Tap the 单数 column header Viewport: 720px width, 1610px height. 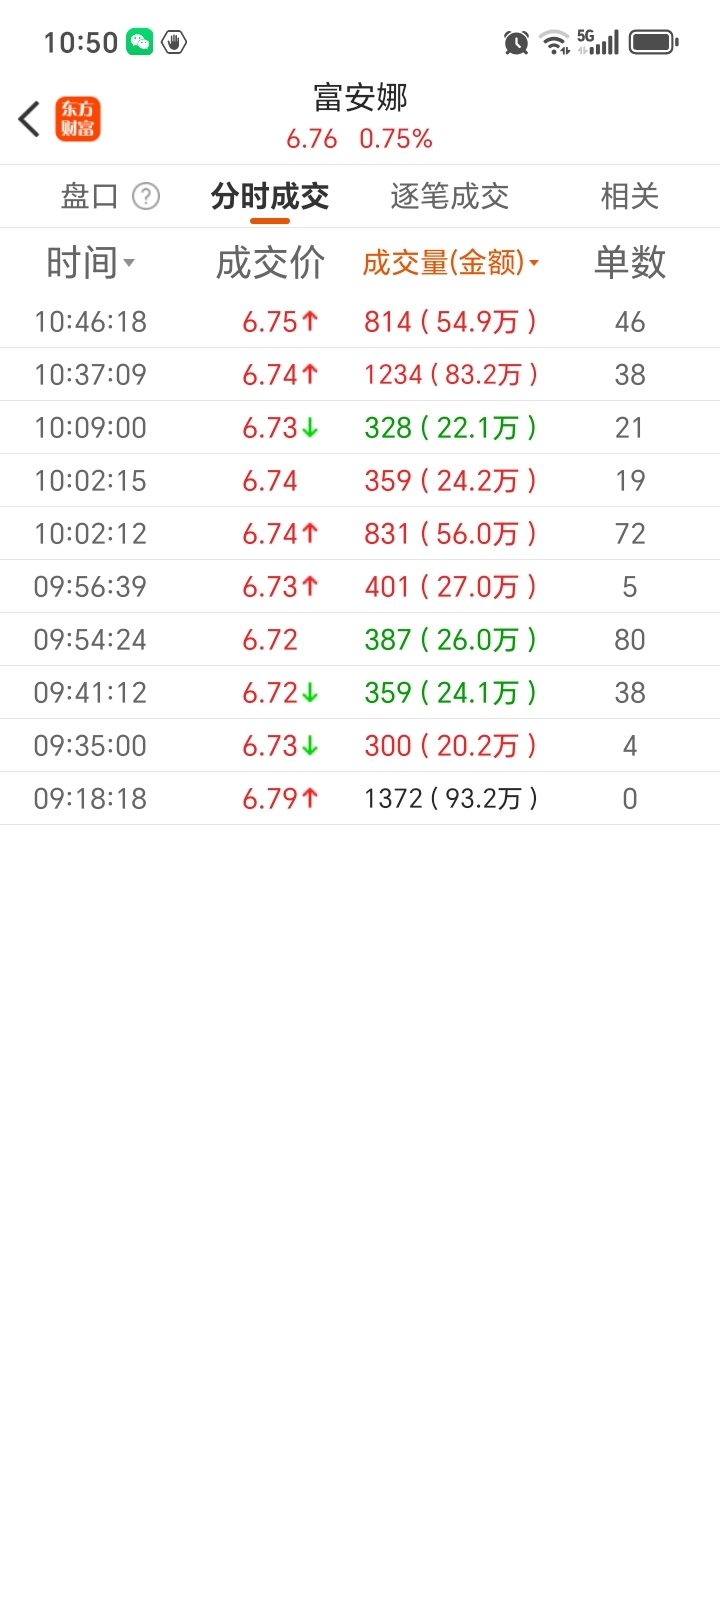630,263
